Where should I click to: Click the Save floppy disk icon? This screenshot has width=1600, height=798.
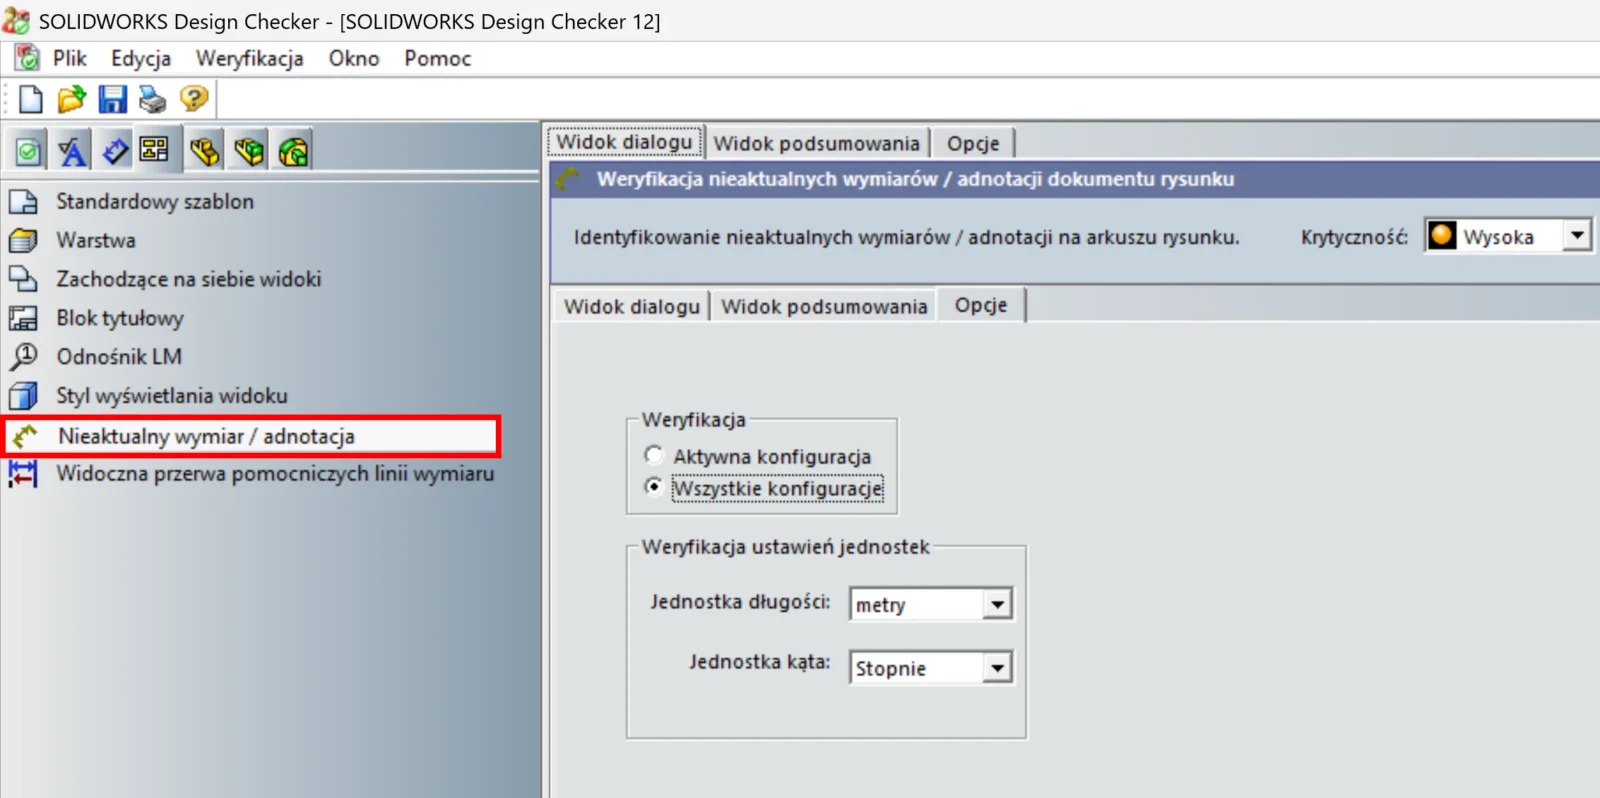coord(112,99)
